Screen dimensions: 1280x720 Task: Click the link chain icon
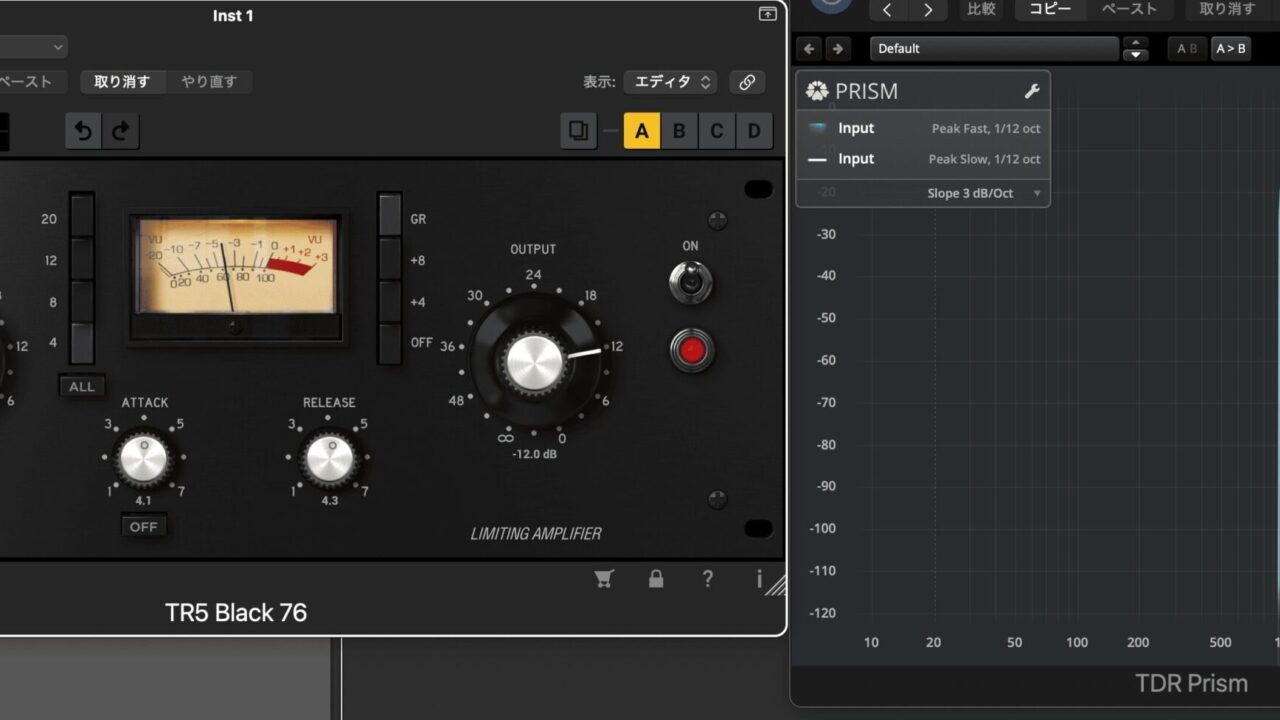click(x=747, y=82)
